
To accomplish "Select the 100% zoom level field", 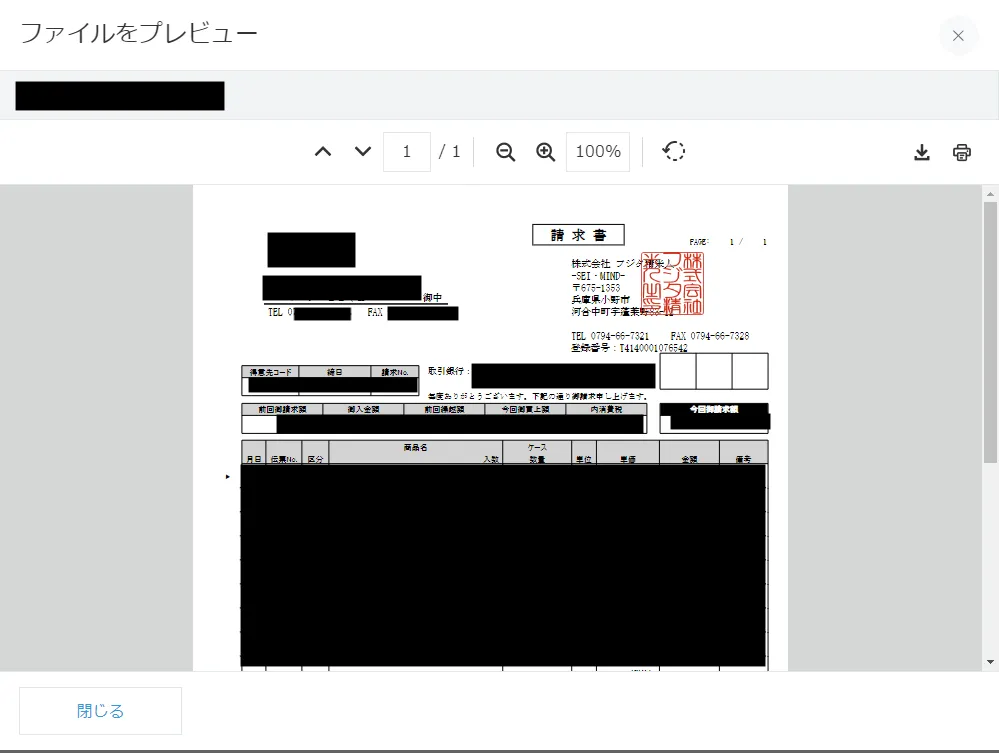I will (x=598, y=152).
